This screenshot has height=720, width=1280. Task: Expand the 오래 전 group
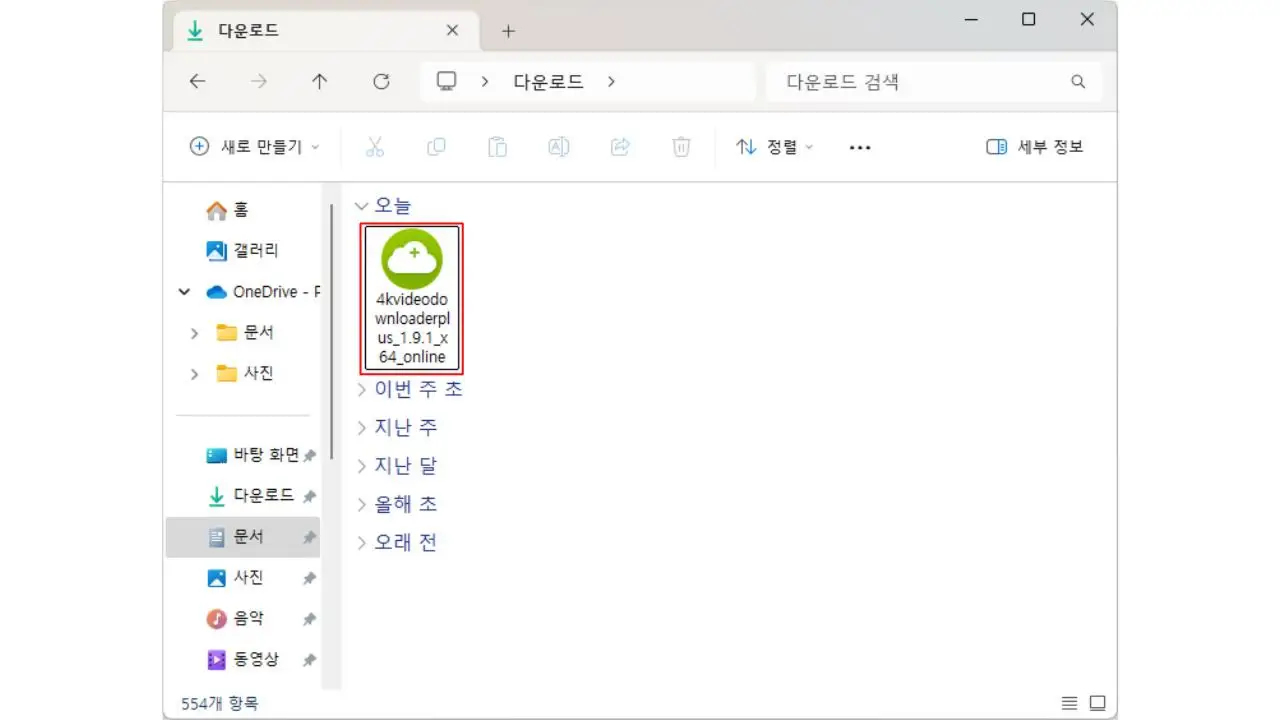pyautogui.click(x=362, y=543)
